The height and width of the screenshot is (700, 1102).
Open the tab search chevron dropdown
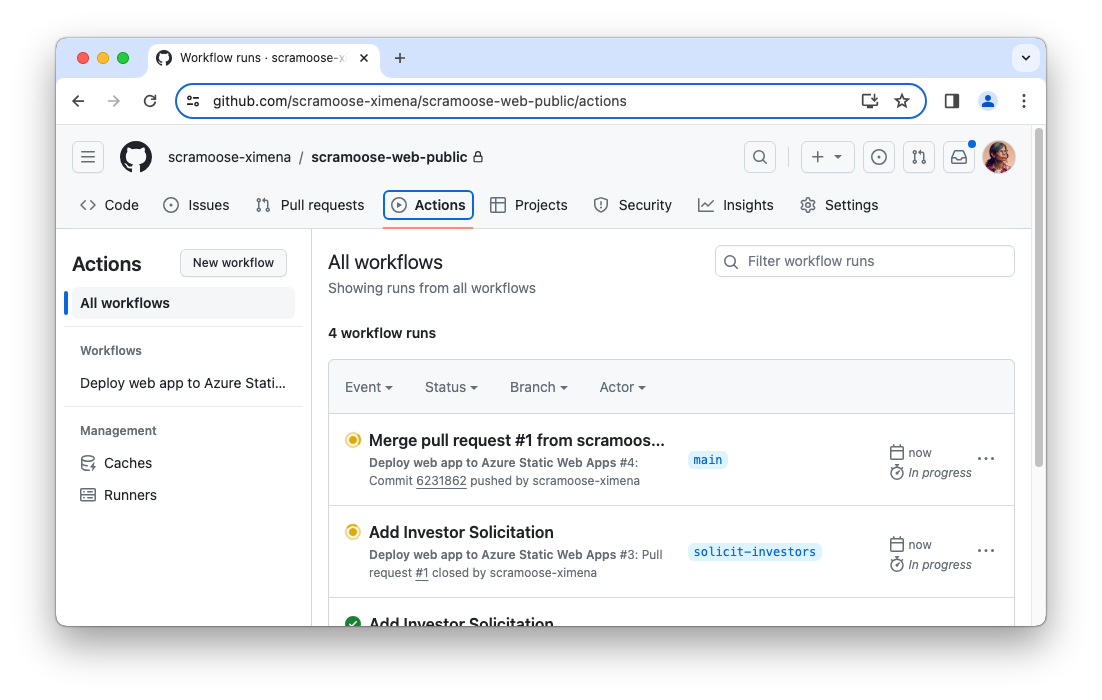[1025, 58]
